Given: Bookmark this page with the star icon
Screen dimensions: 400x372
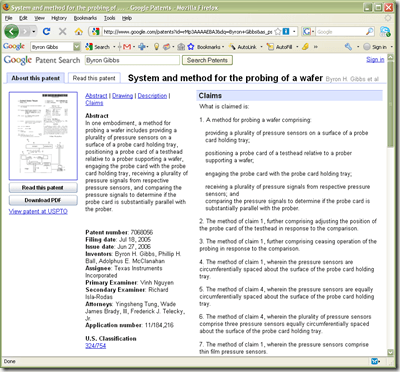Looking at the screenshot, I should 277,32.
